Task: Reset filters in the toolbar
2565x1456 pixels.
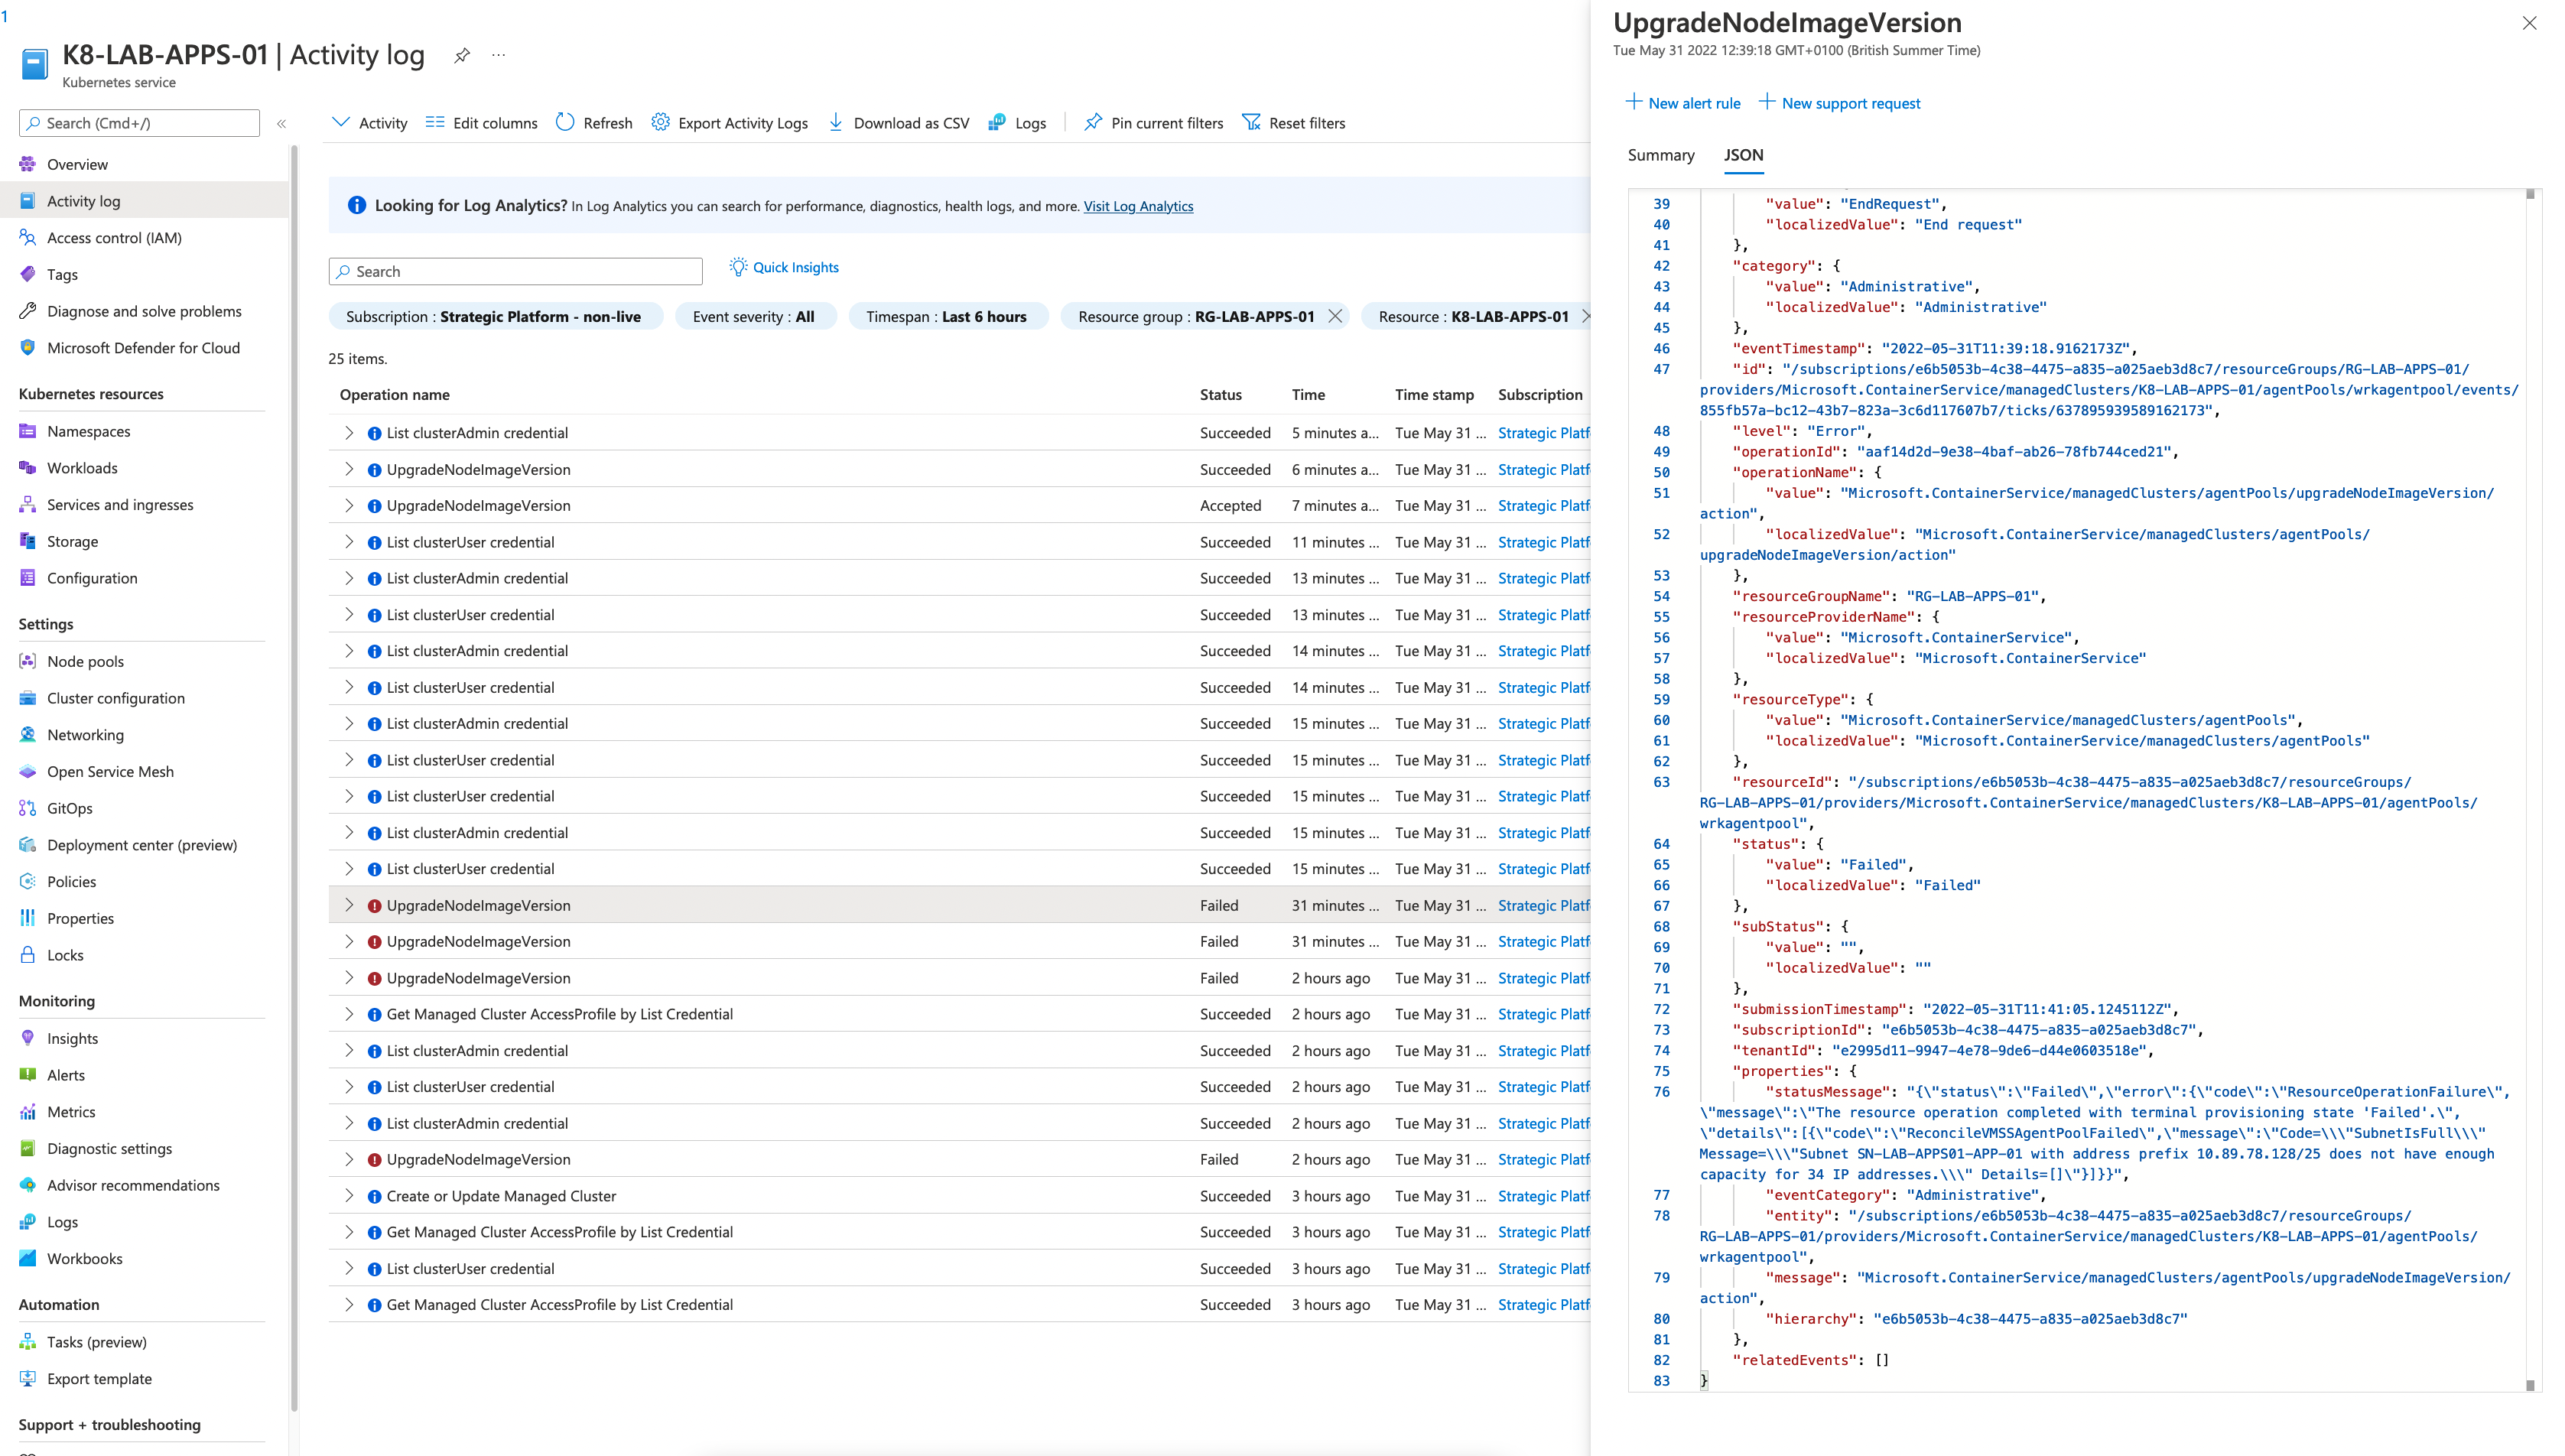Action: (1294, 123)
